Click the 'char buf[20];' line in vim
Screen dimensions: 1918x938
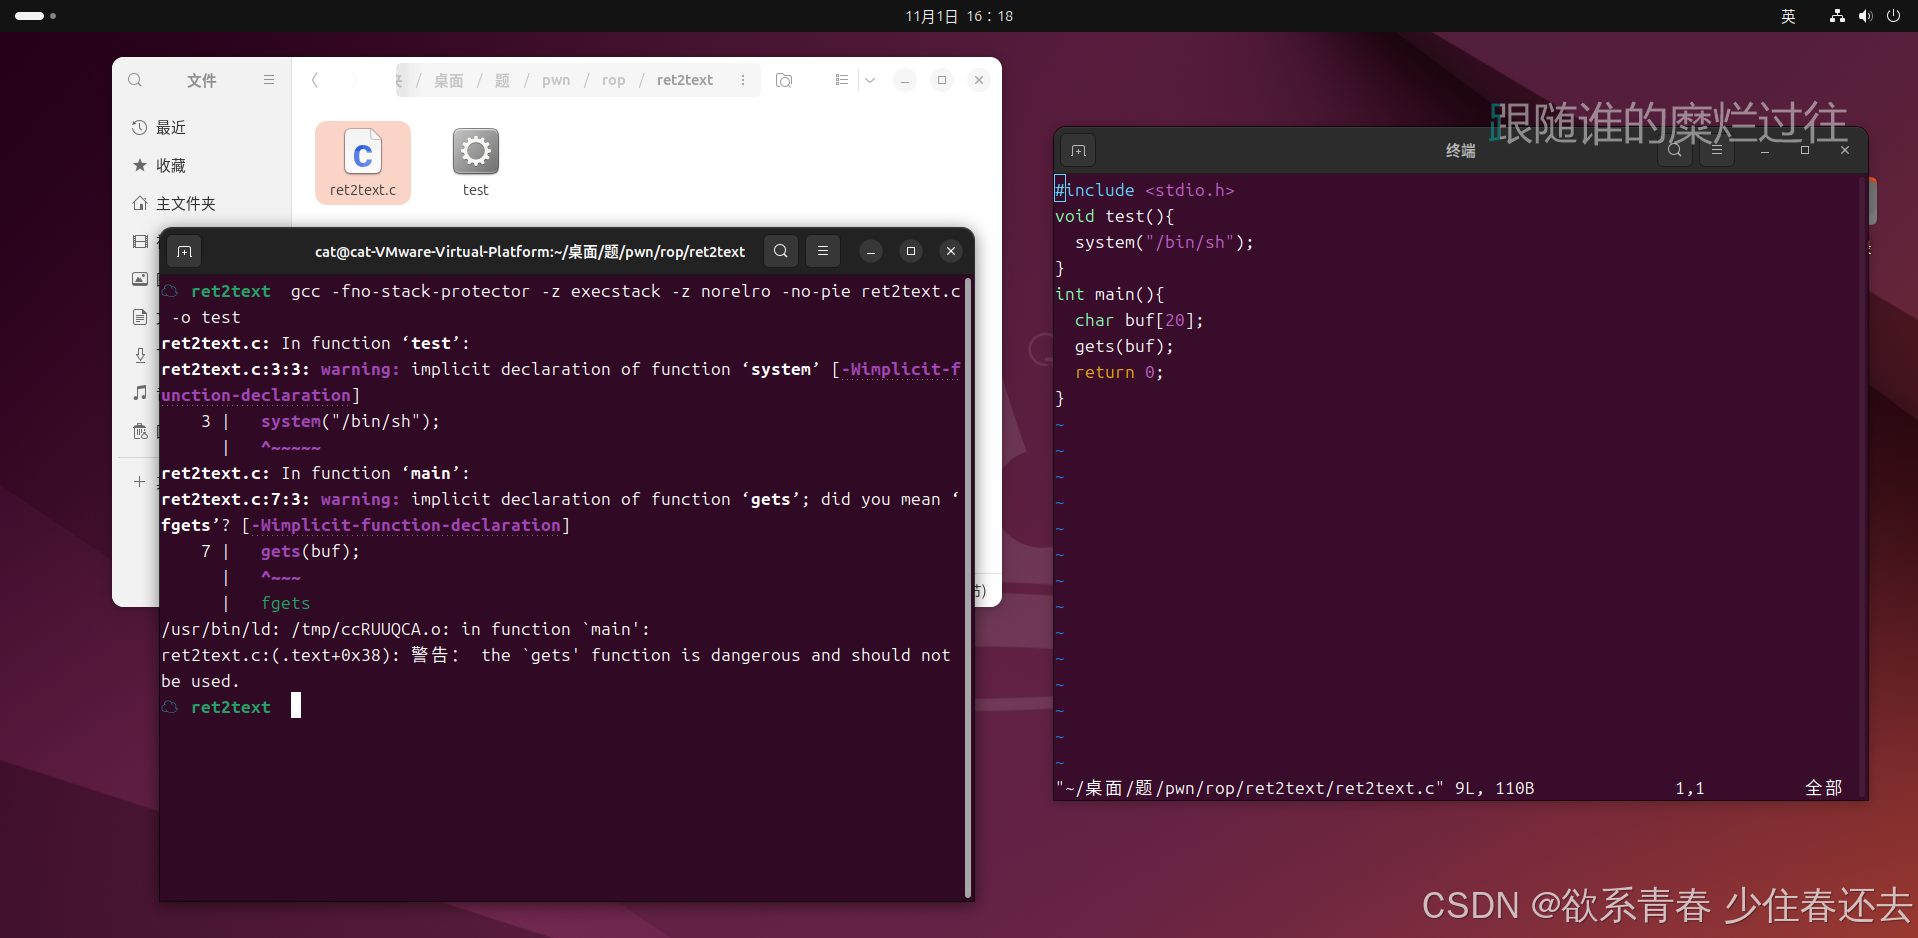(x=1139, y=320)
